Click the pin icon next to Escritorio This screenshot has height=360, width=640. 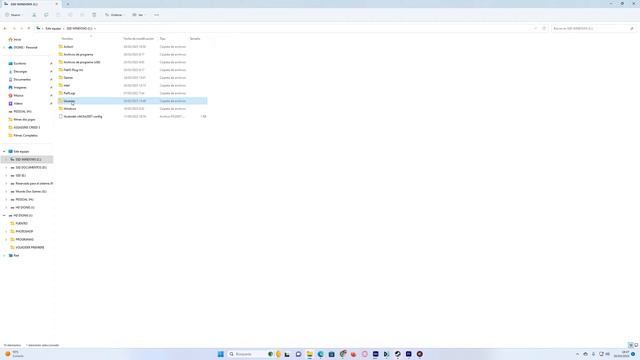click(51, 64)
